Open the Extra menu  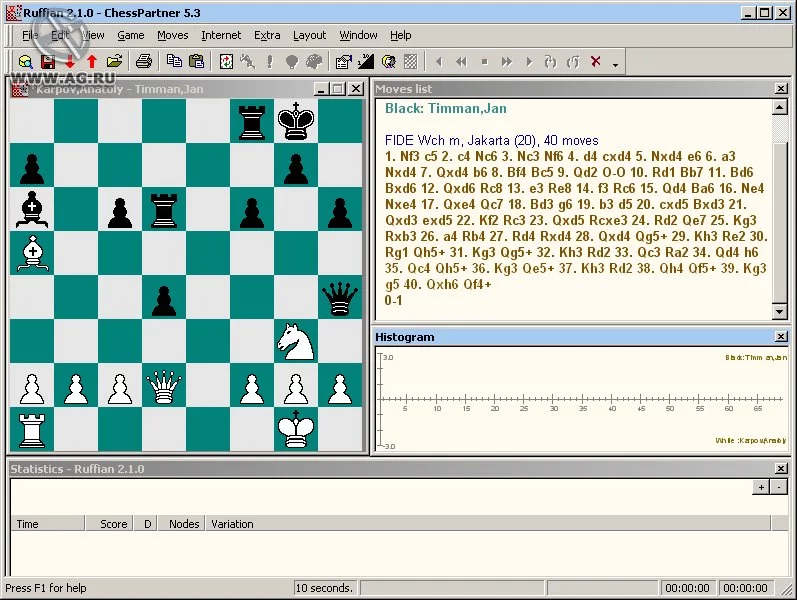(267, 35)
